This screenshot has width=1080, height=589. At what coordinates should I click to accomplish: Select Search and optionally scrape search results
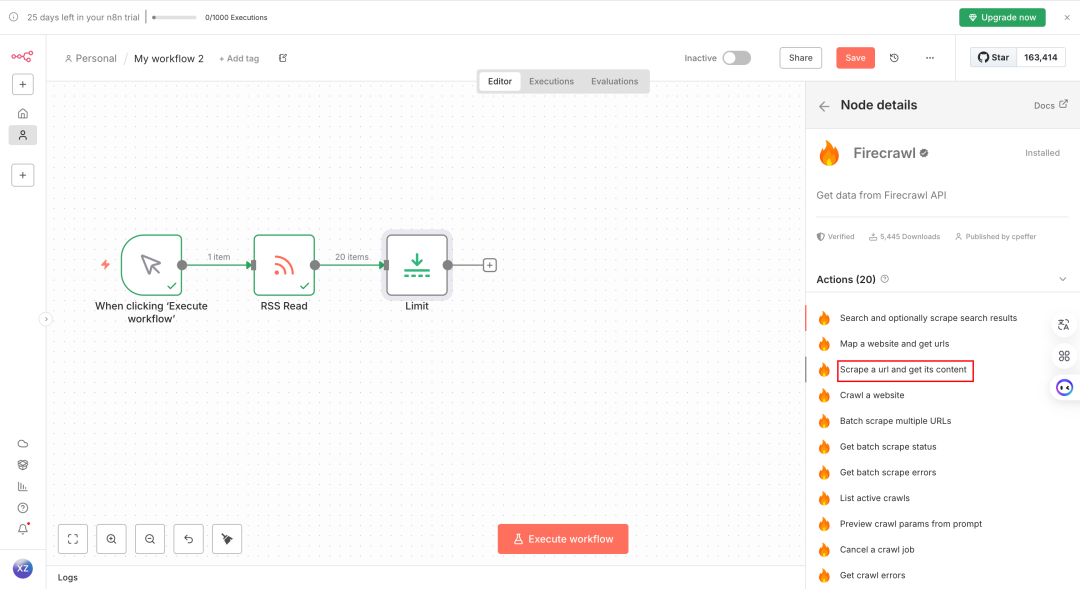click(928, 318)
